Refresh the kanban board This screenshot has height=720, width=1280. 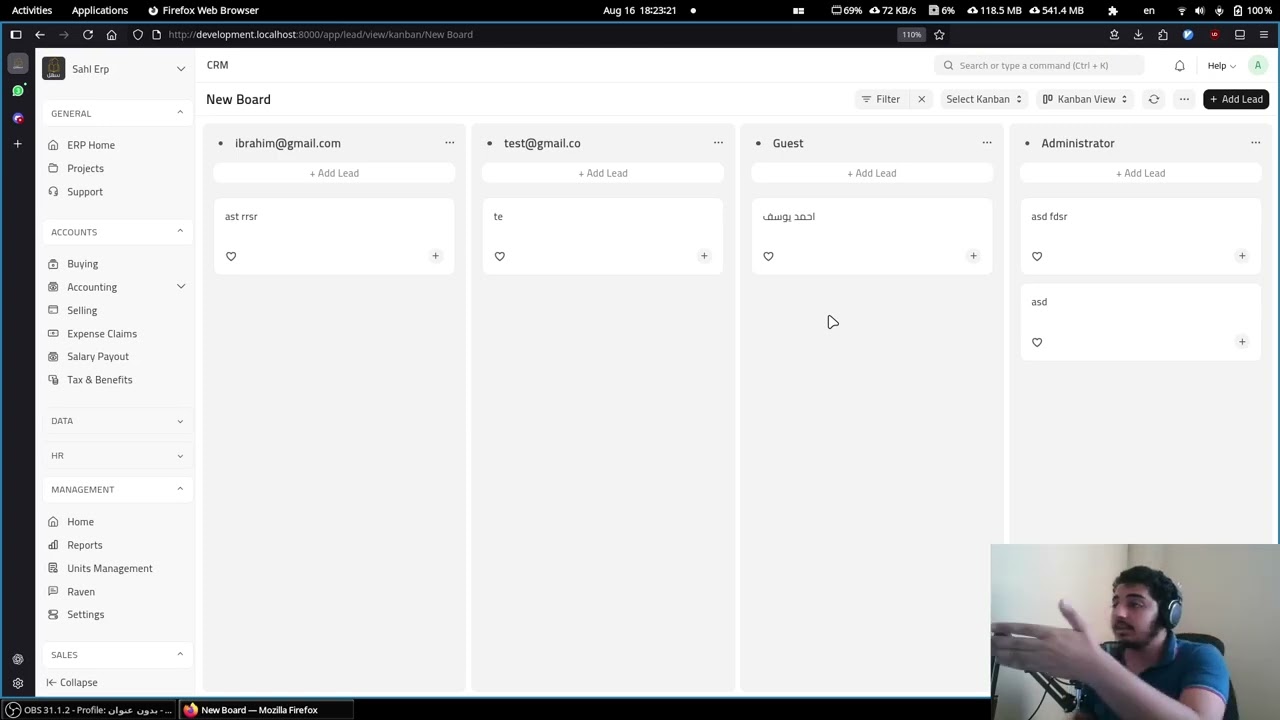(x=1153, y=99)
